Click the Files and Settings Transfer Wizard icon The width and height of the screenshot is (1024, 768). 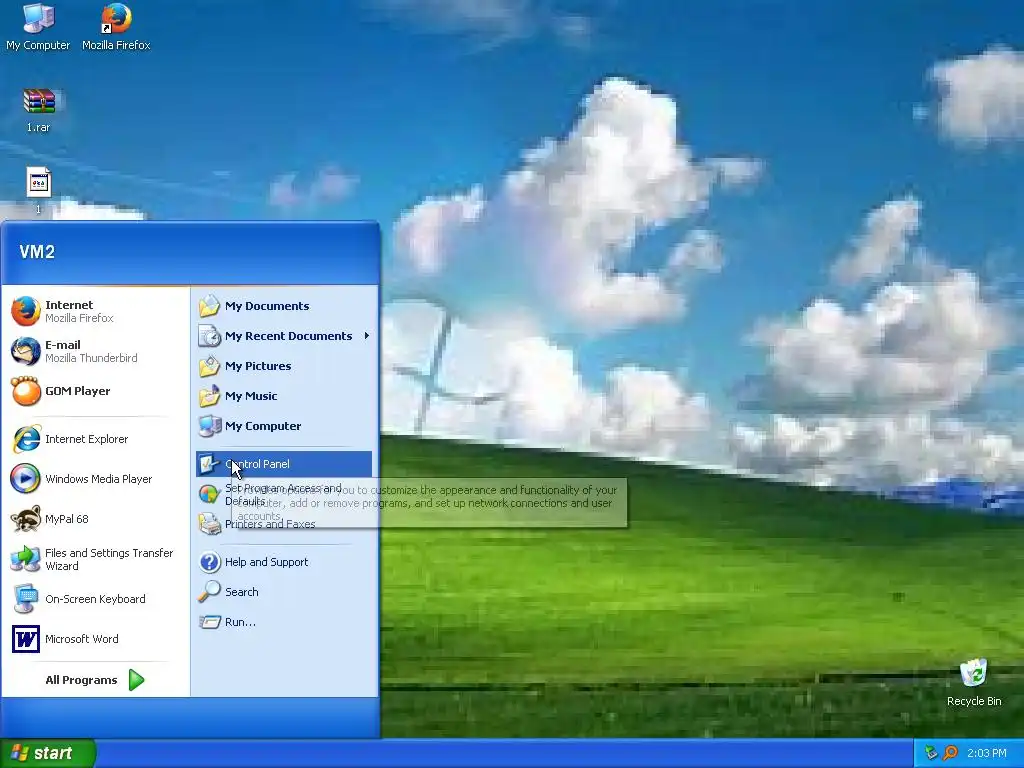[x=25, y=559]
